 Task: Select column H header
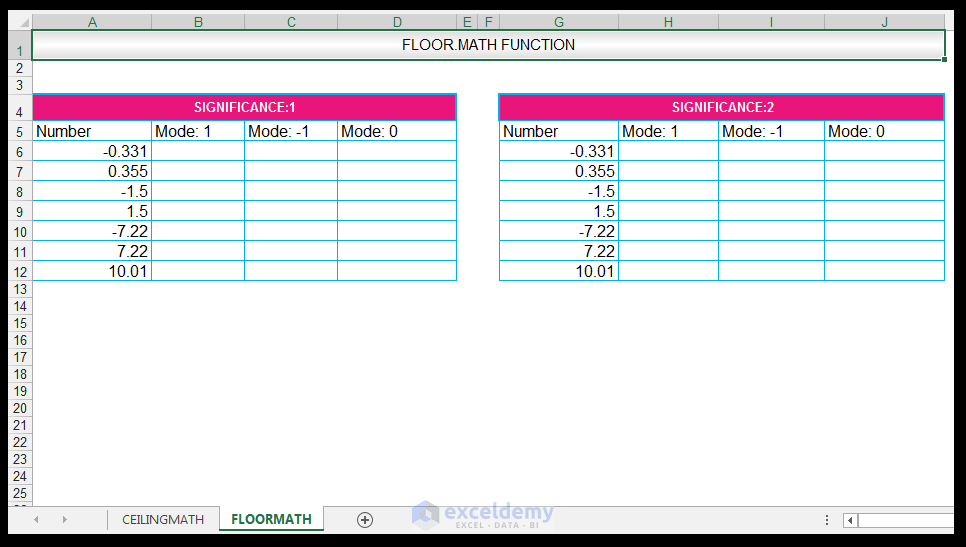pos(668,23)
